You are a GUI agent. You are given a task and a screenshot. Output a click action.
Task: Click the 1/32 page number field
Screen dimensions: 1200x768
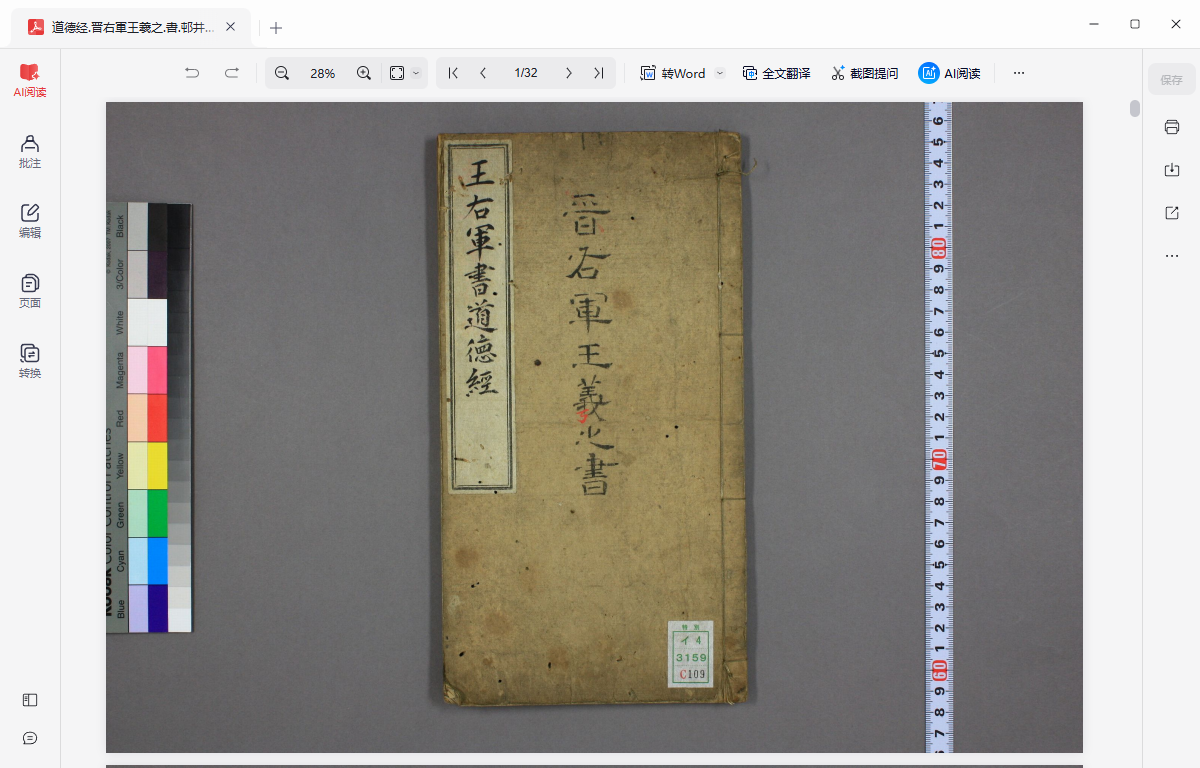526,73
